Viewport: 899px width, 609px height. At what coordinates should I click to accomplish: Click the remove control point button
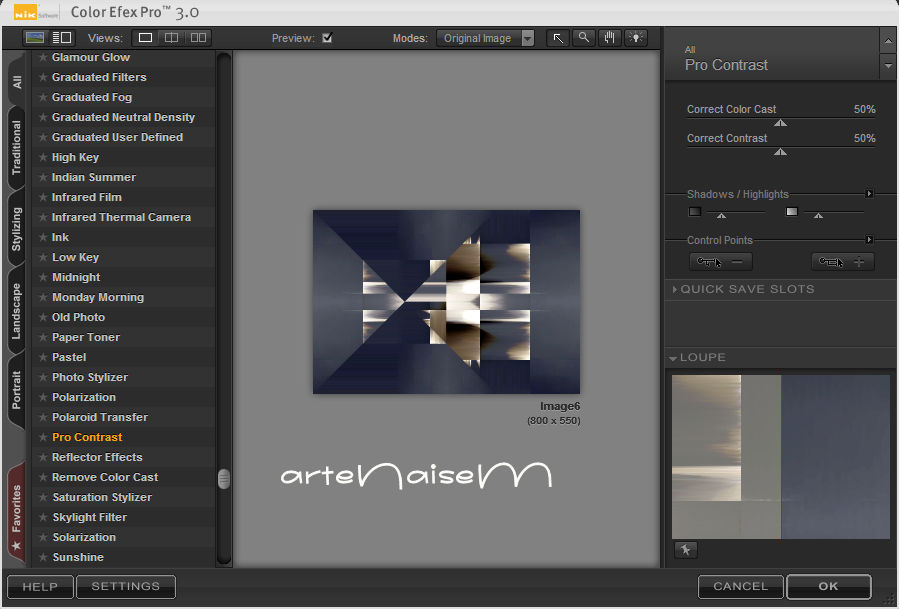(x=721, y=262)
